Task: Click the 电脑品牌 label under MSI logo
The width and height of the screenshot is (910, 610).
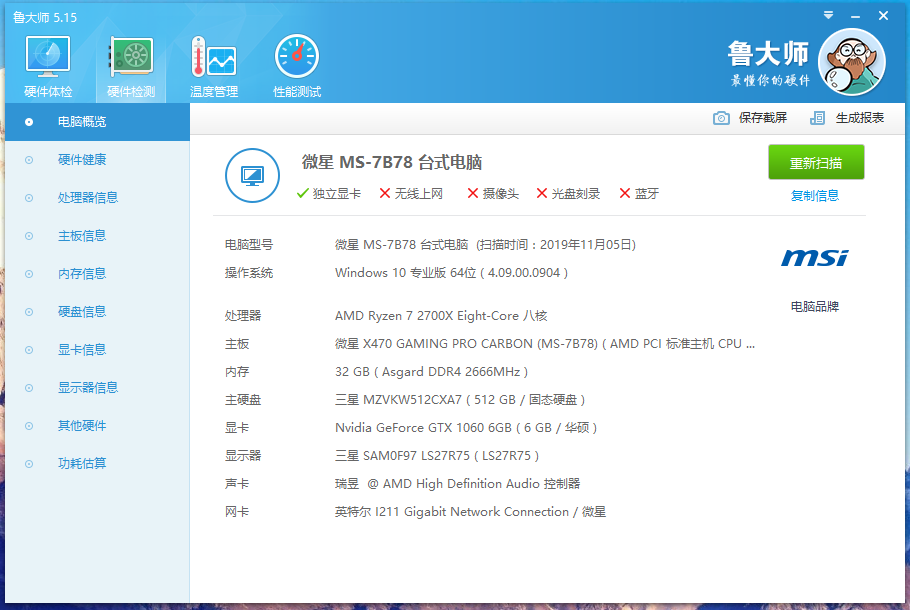Action: click(815, 307)
